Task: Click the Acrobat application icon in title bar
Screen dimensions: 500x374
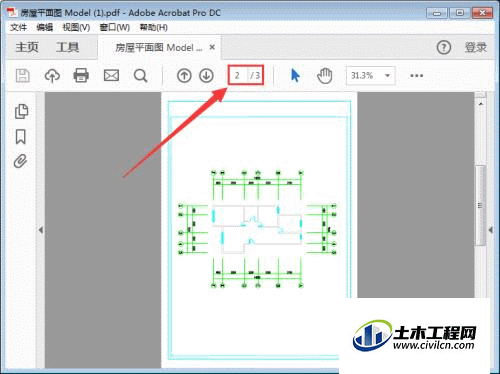Action: coord(12,12)
